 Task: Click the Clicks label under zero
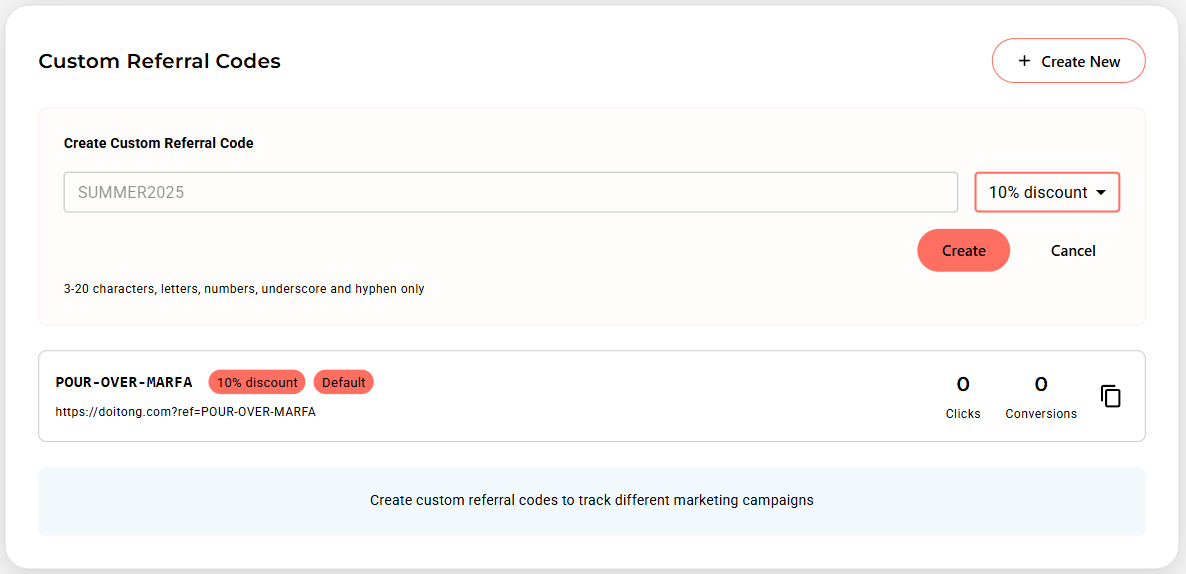pos(963,414)
